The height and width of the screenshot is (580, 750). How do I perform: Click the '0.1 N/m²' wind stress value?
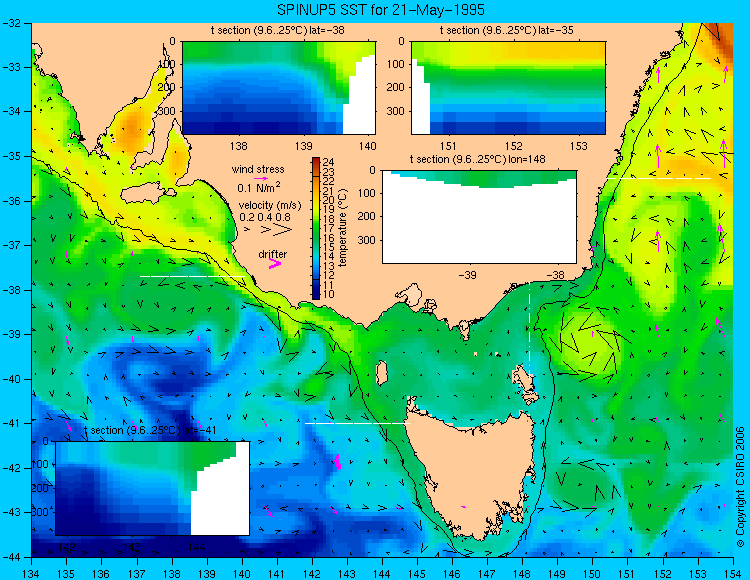tap(259, 187)
